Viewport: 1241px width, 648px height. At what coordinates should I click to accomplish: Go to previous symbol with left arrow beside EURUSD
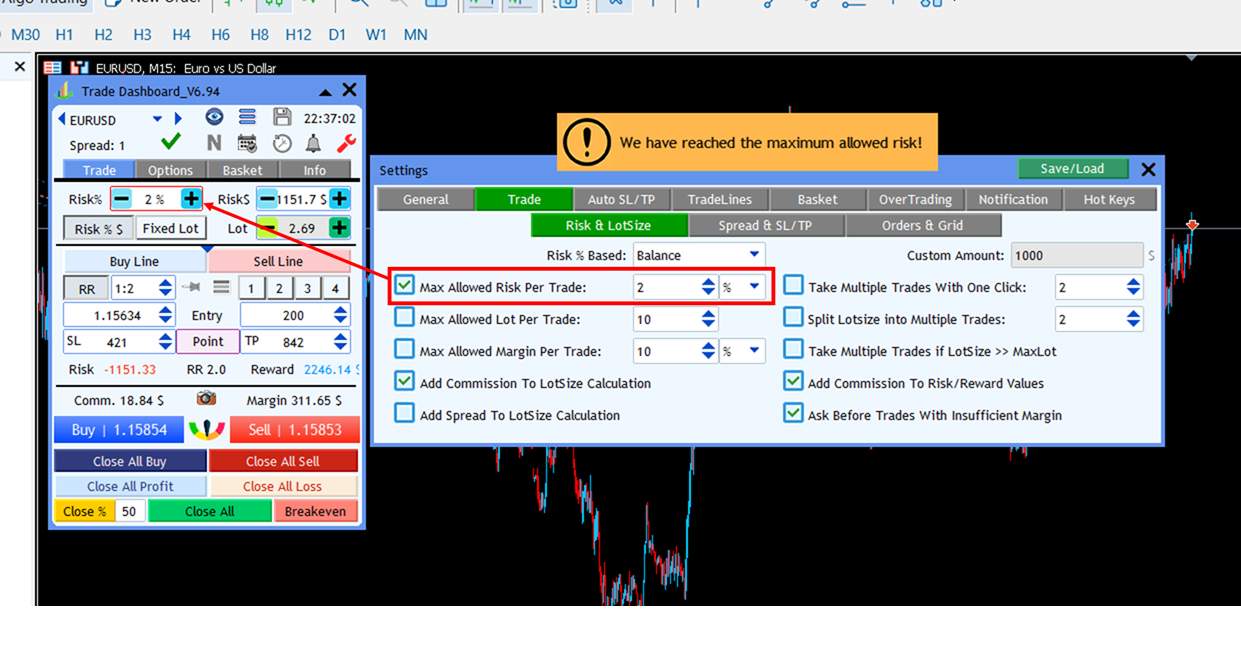[62, 119]
